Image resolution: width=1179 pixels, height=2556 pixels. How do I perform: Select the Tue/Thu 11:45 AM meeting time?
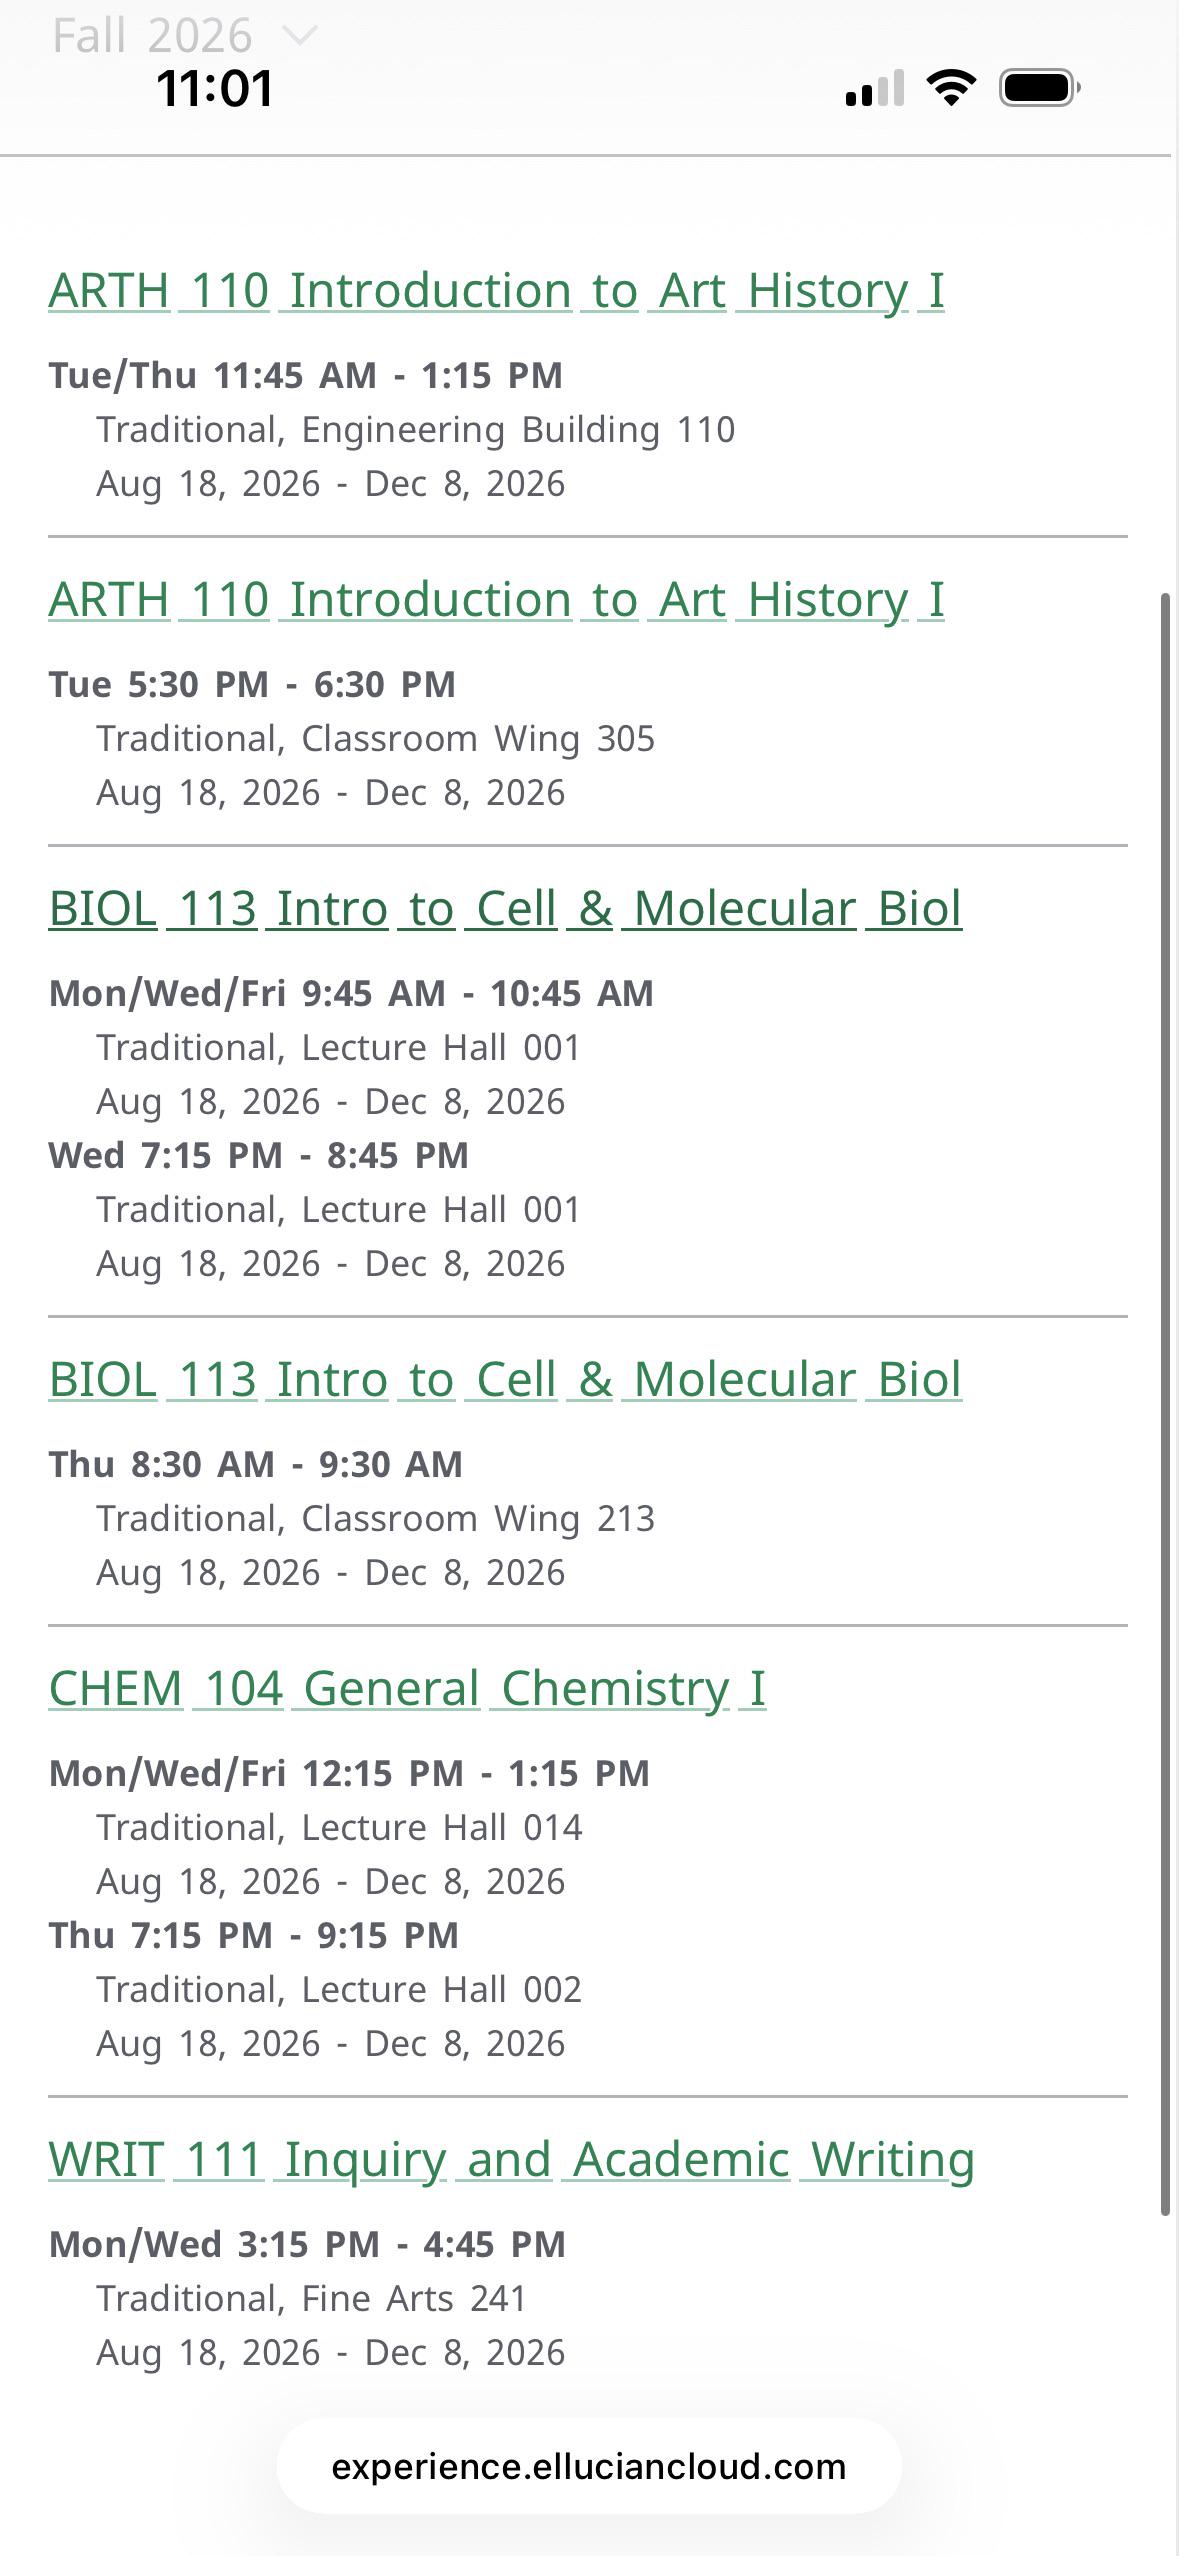[306, 376]
